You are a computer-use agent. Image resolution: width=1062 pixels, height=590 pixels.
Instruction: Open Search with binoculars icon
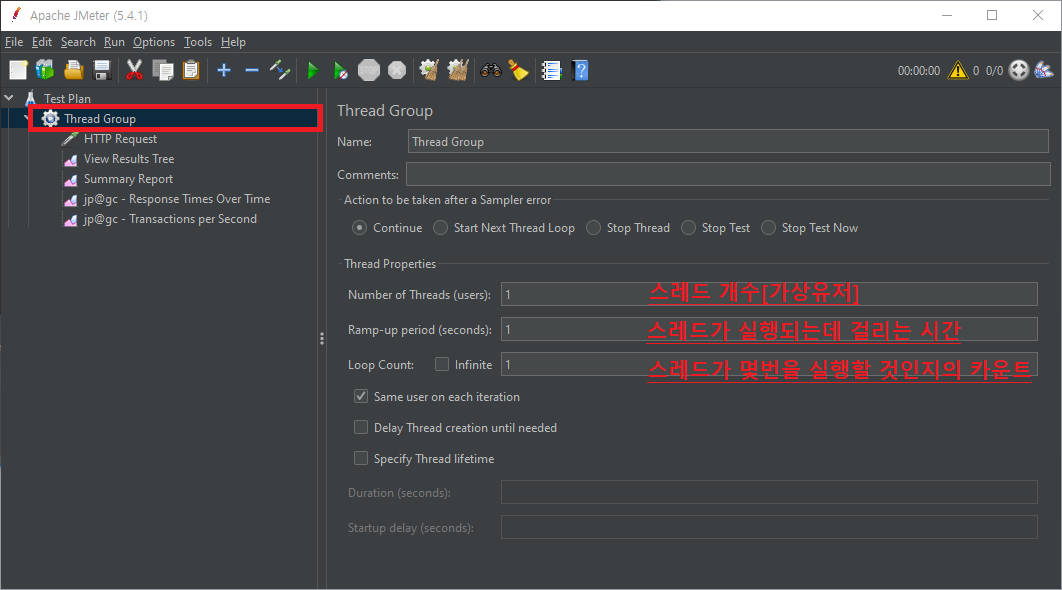point(490,70)
